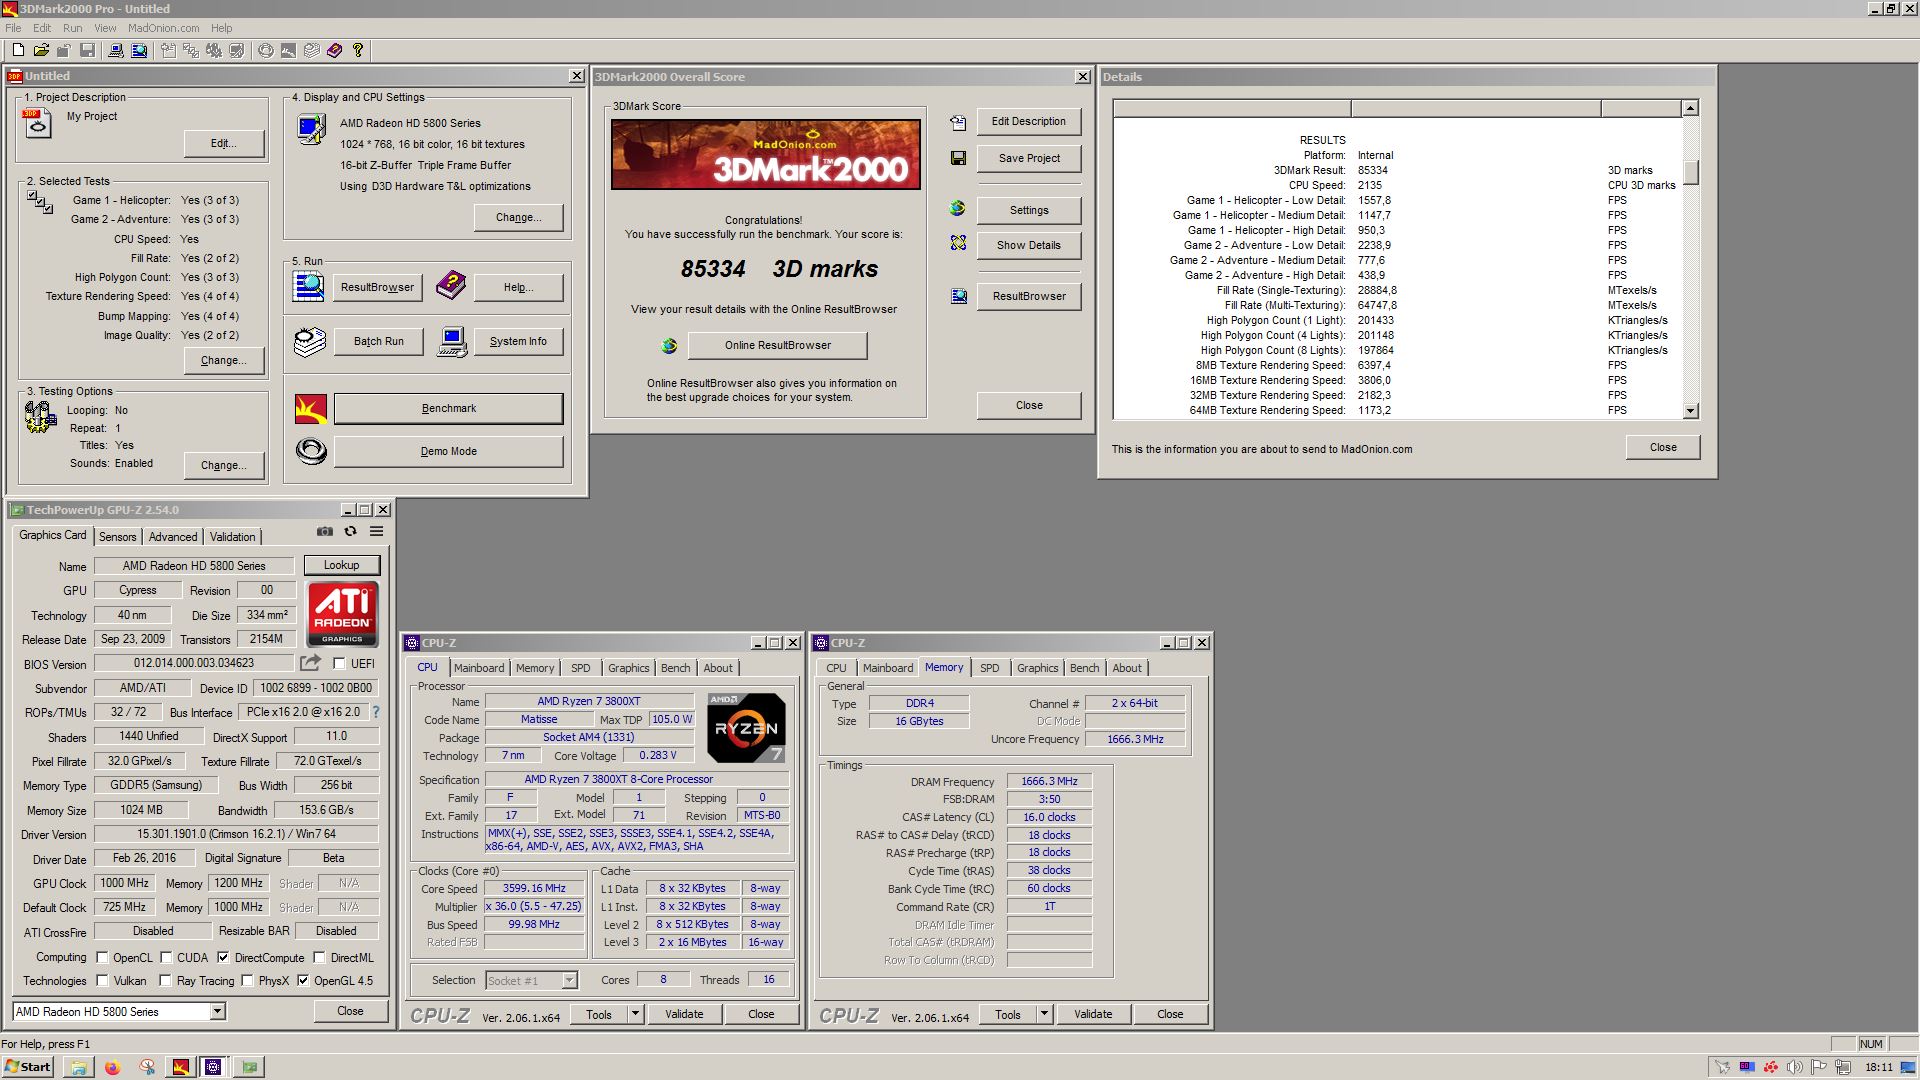
Task: Click the Benchmark button
Action: 448,408
